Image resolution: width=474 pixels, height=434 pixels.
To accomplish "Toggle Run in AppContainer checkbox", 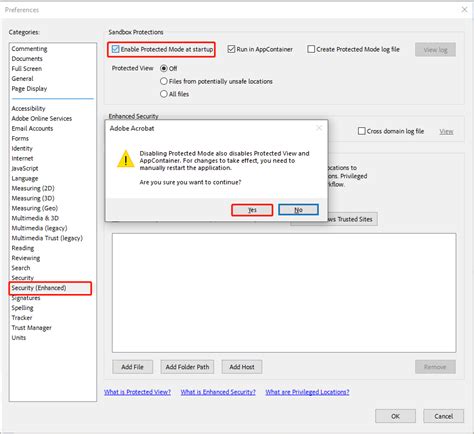I will pyautogui.click(x=231, y=49).
